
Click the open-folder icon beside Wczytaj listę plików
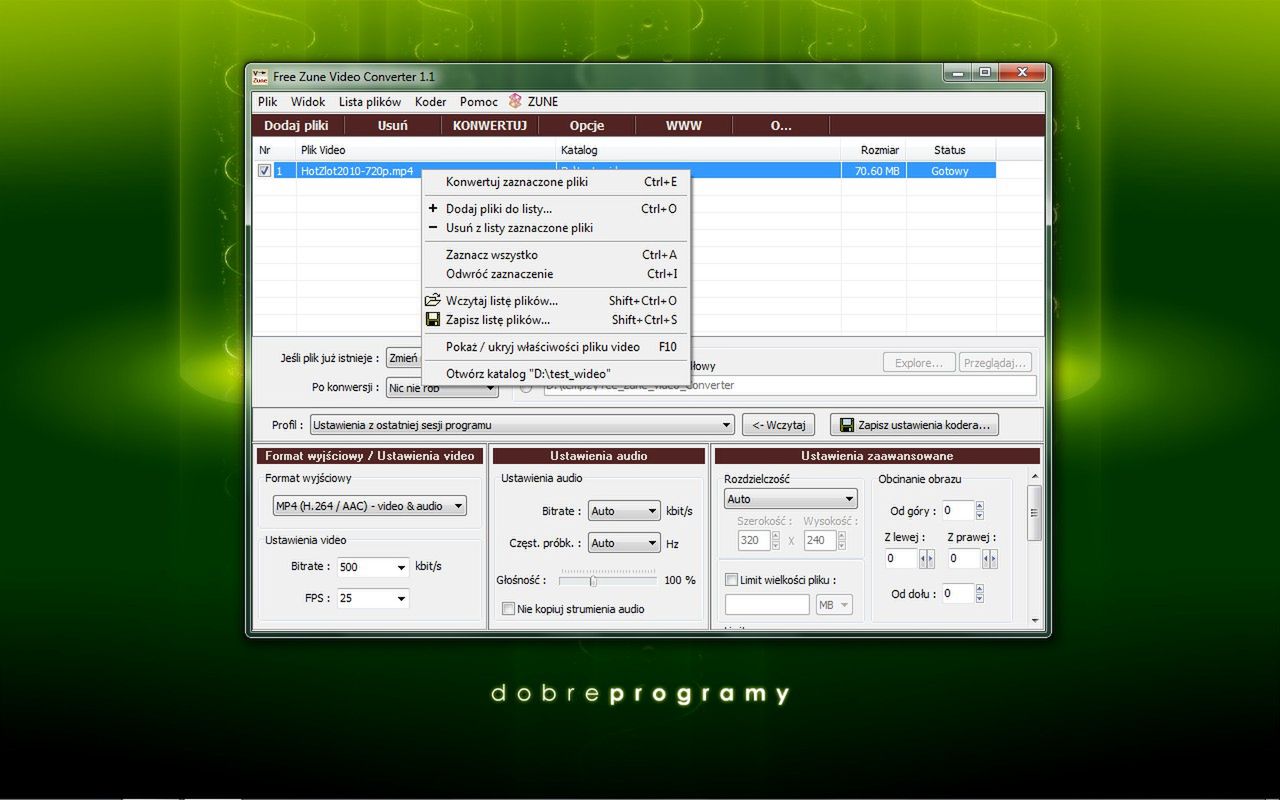[x=433, y=300]
